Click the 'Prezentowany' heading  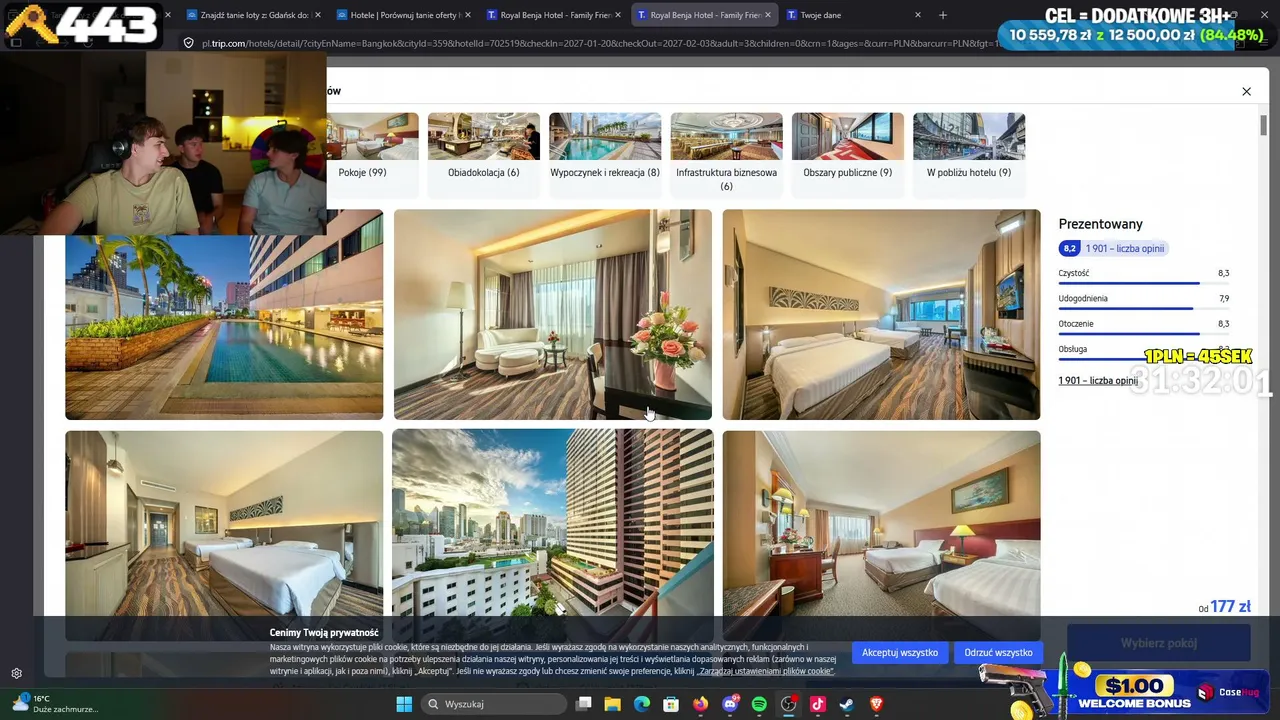(1100, 224)
